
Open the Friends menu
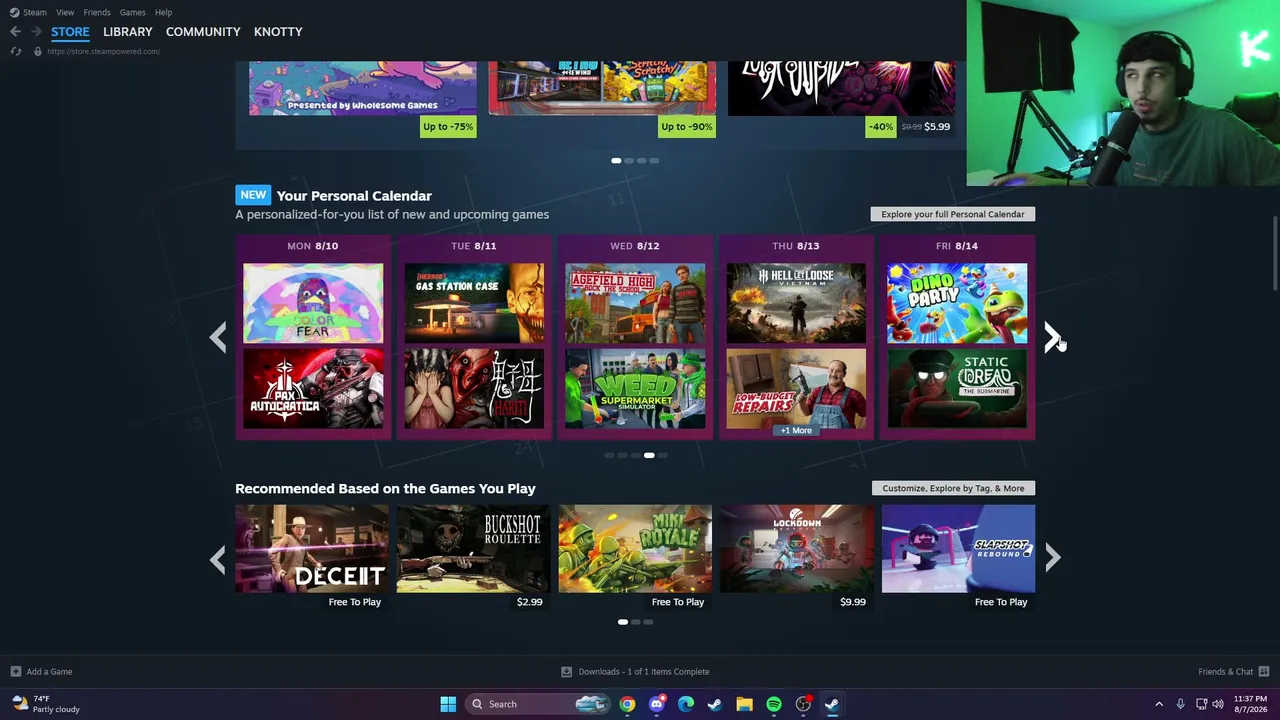[97, 12]
